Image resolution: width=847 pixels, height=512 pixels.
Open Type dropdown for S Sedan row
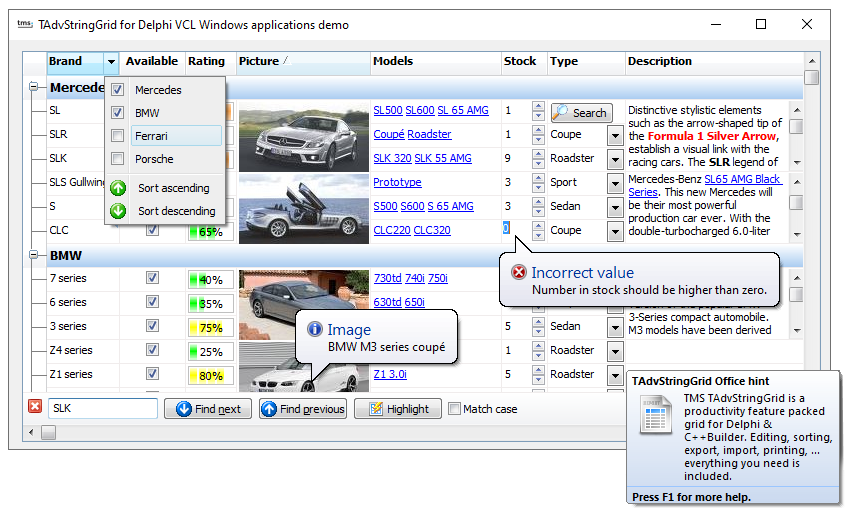615,207
